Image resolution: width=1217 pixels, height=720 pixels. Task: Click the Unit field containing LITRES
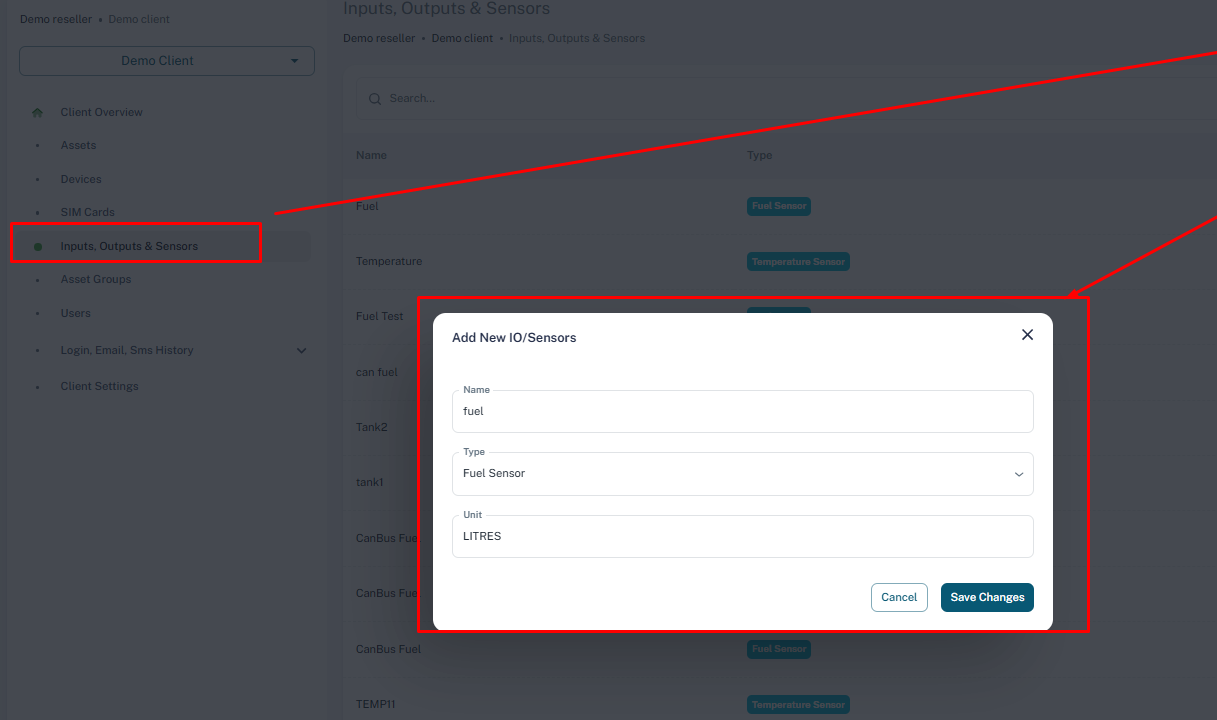pyautogui.click(x=742, y=537)
